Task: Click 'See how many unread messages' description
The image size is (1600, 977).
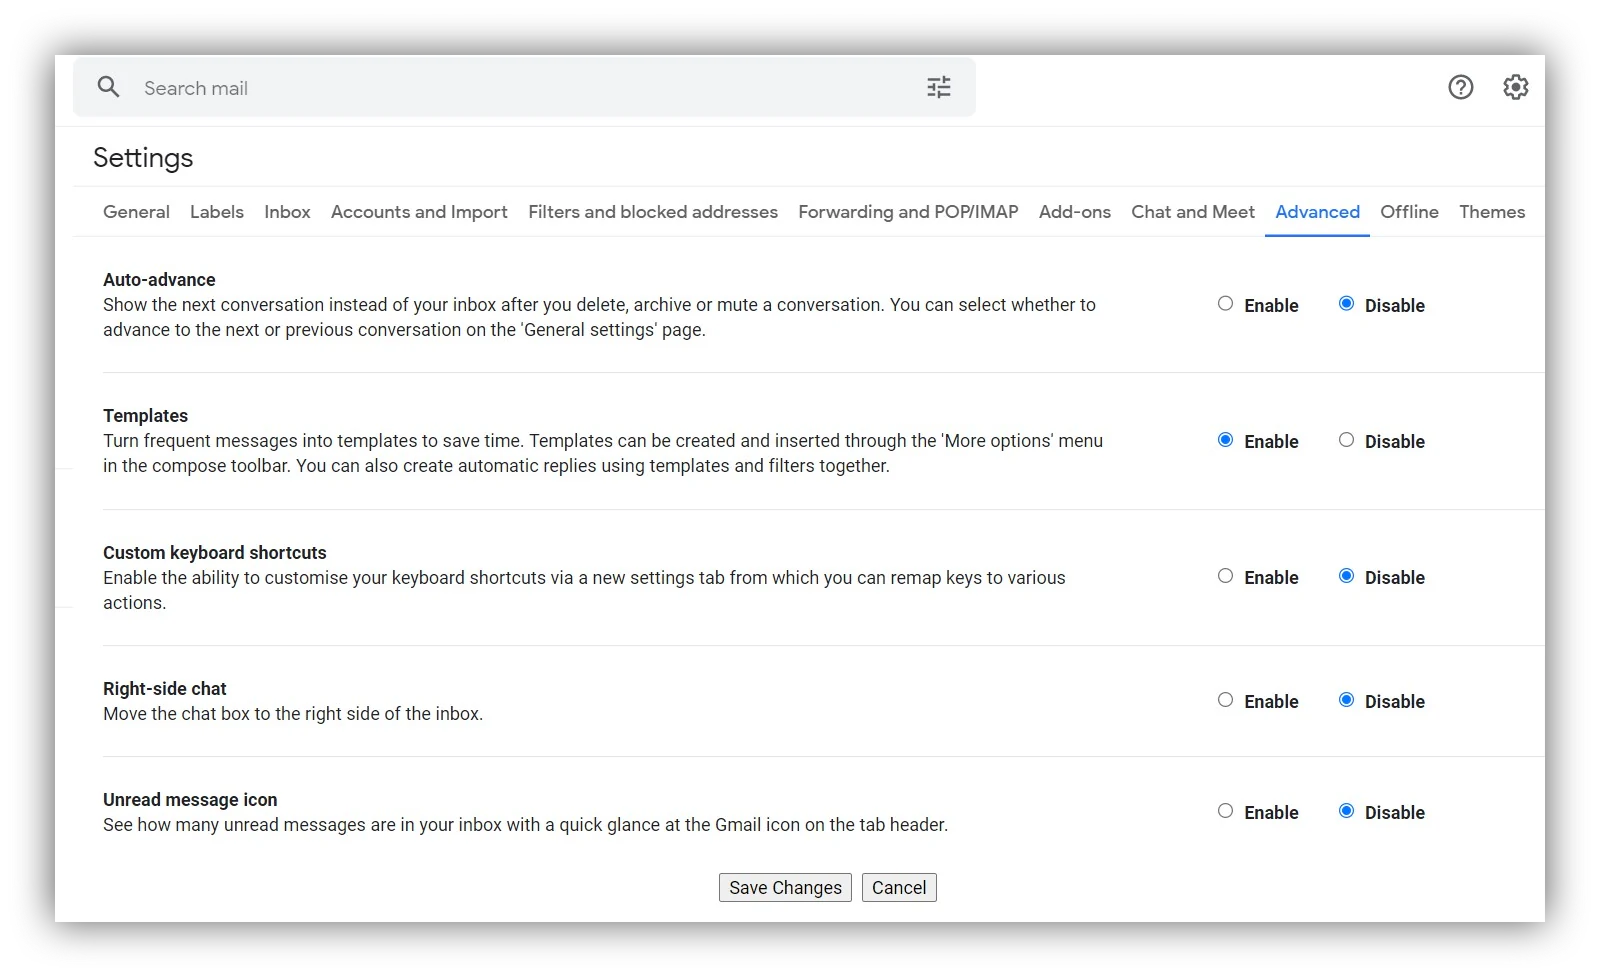Action: click(525, 825)
